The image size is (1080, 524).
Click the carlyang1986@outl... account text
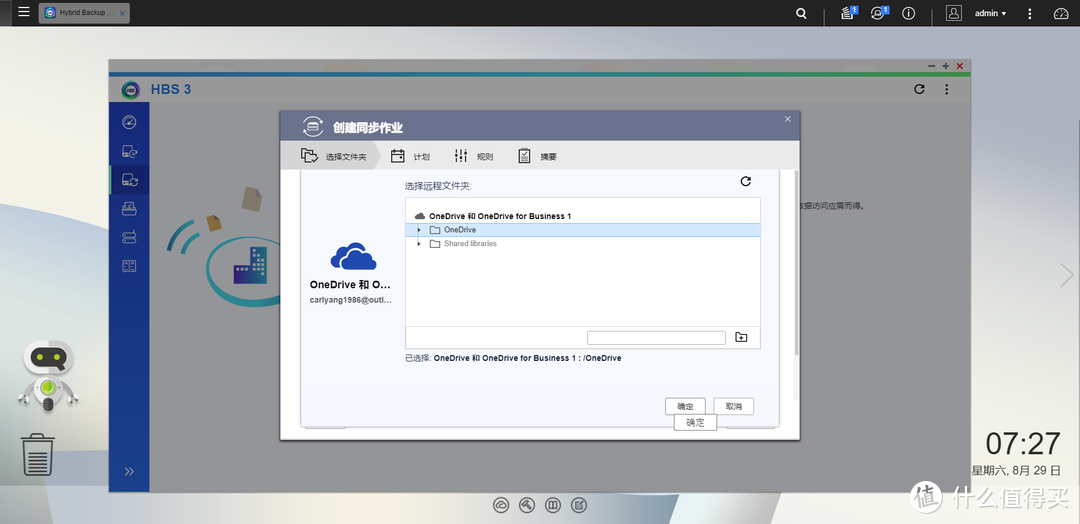351,301
